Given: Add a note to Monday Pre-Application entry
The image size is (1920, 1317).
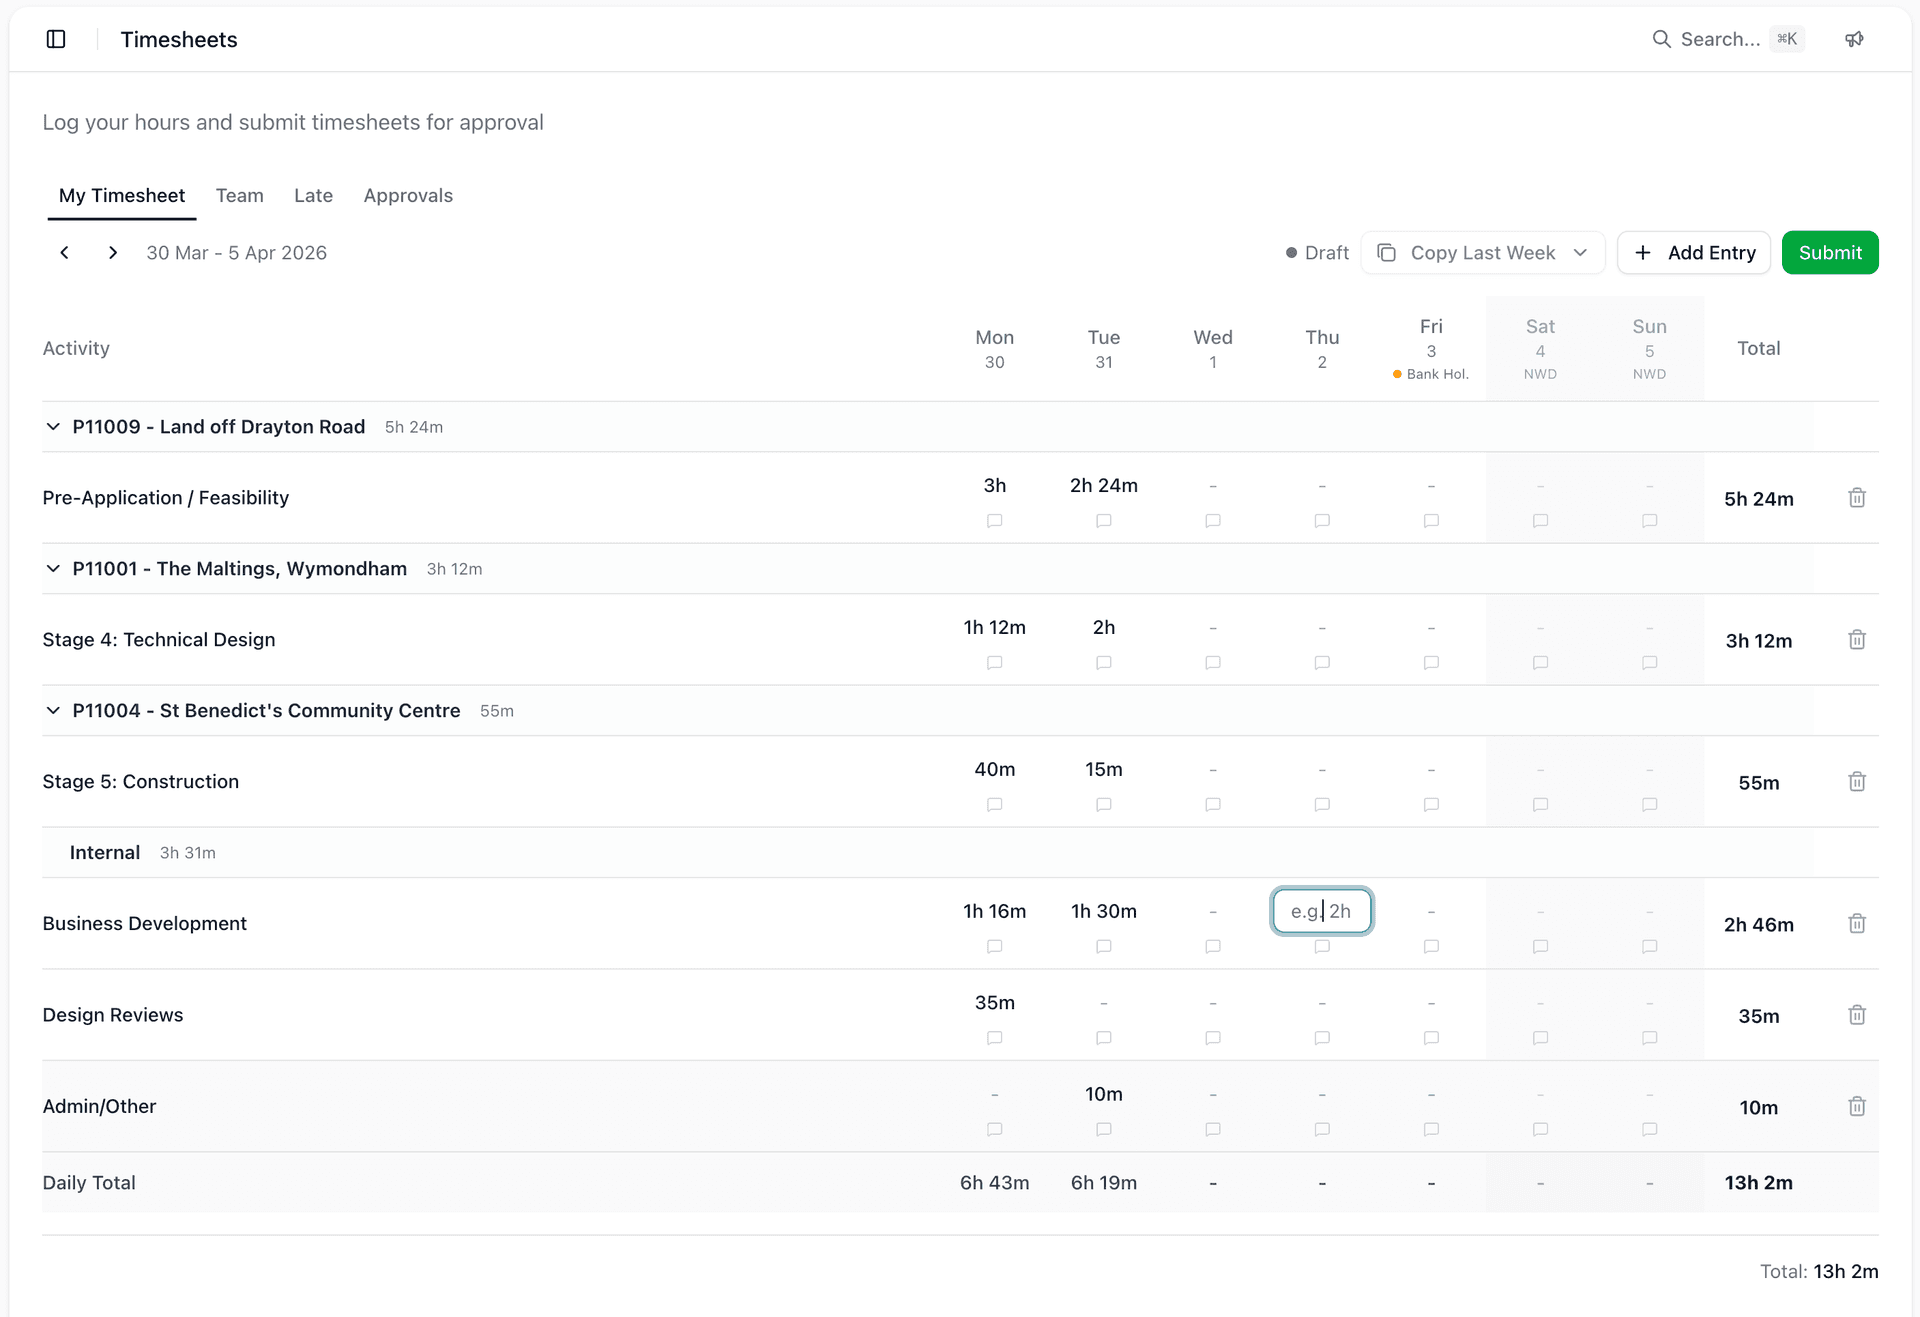Looking at the screenshot, I should pos(994,521).
